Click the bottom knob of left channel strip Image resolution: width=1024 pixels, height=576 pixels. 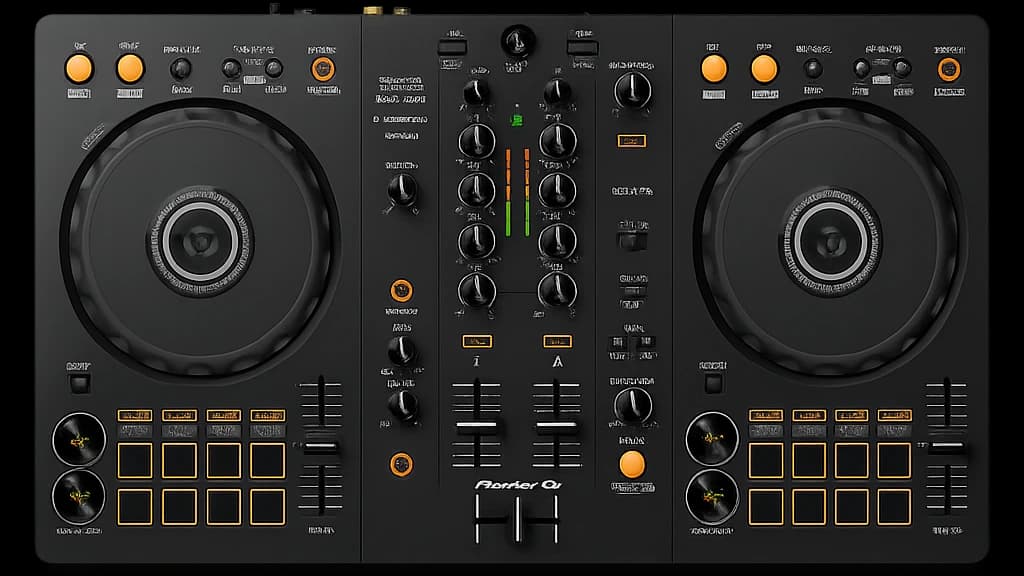[x=476, y=290]
